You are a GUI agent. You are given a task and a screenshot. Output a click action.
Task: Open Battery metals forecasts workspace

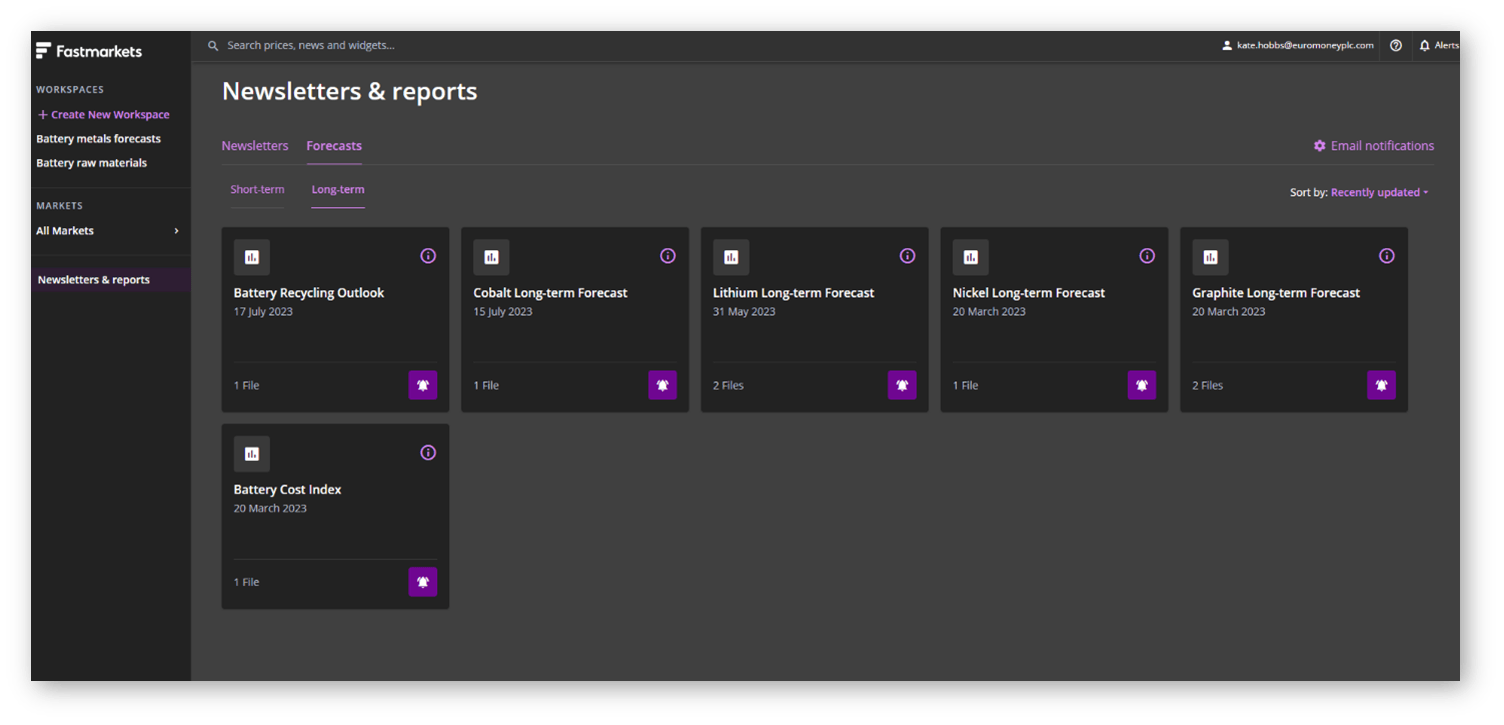pyautogui.click(x=98, y=139)
